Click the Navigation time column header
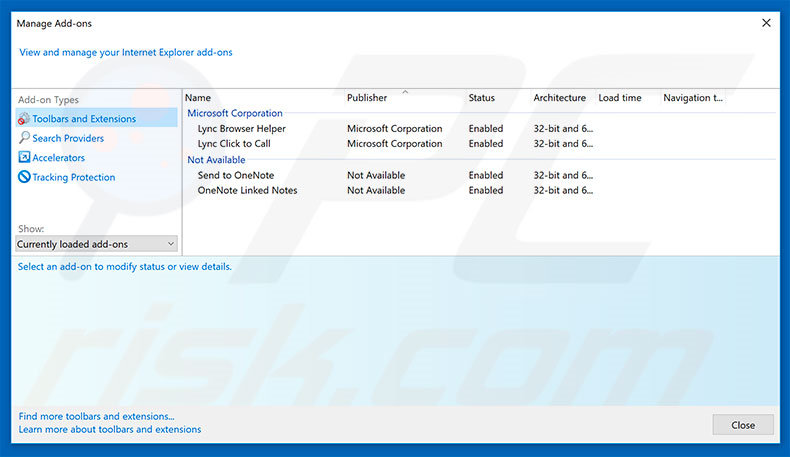 click(x=693, y=98)
